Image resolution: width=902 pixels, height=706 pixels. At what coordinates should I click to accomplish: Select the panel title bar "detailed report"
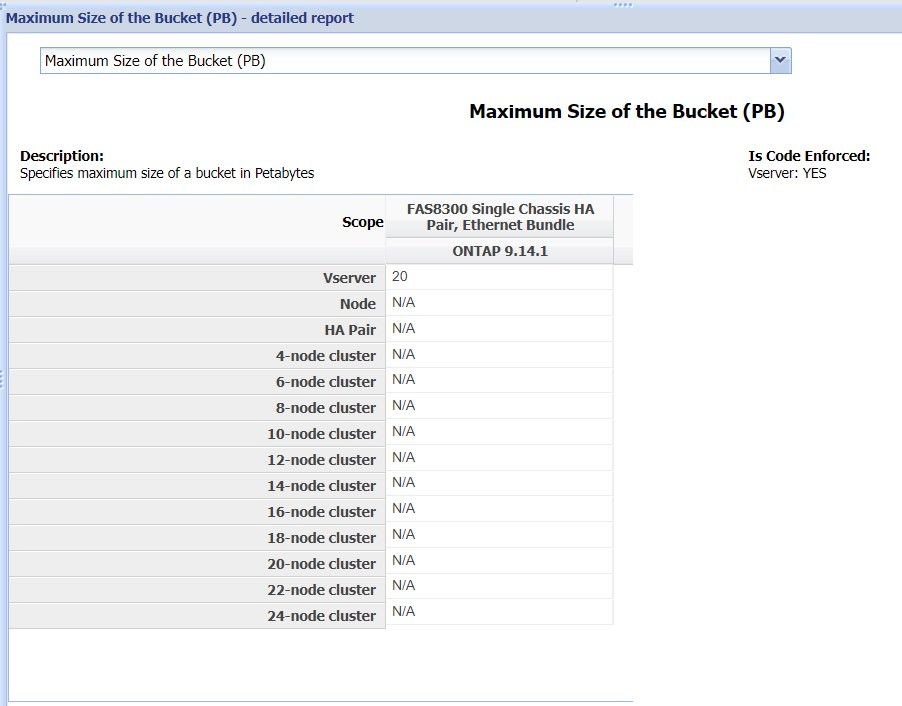click(x=180, y=18)
